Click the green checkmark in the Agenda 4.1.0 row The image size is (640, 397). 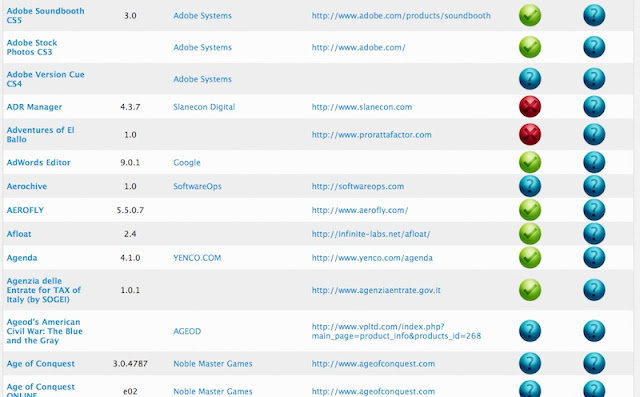tap(530, 257)
